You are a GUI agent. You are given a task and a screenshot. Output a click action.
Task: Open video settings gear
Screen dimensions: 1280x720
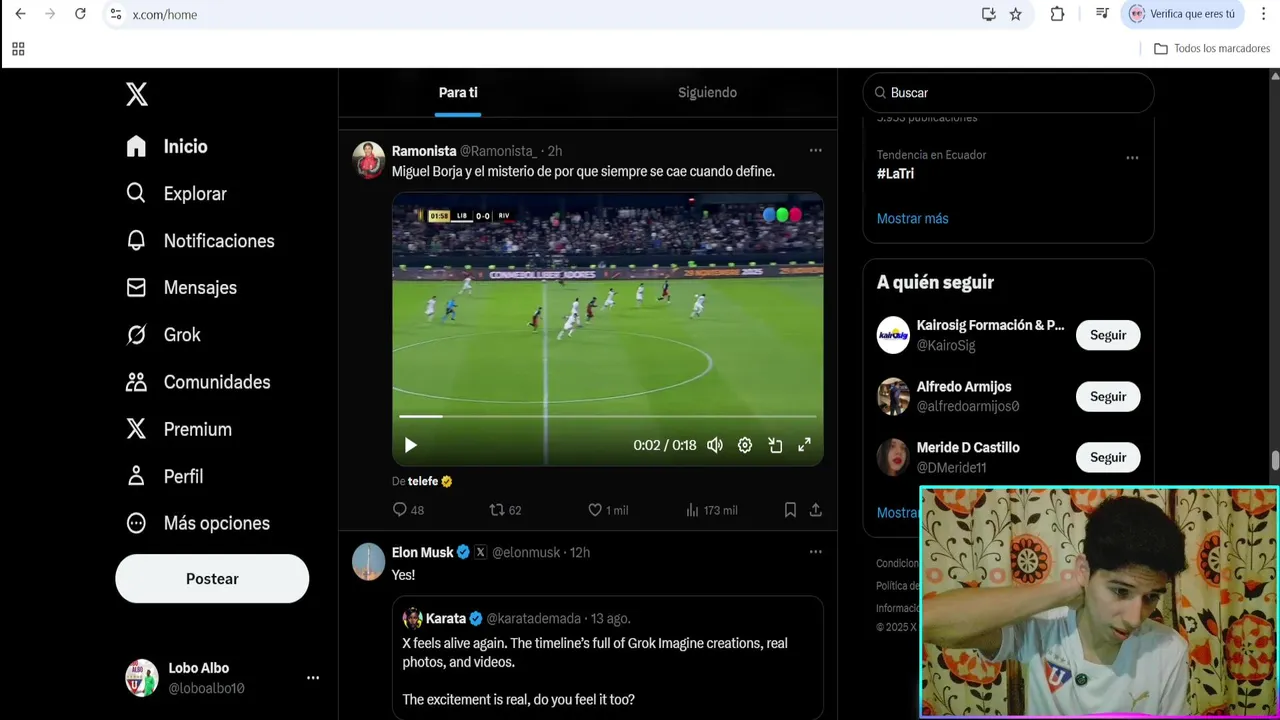(745, 445)
